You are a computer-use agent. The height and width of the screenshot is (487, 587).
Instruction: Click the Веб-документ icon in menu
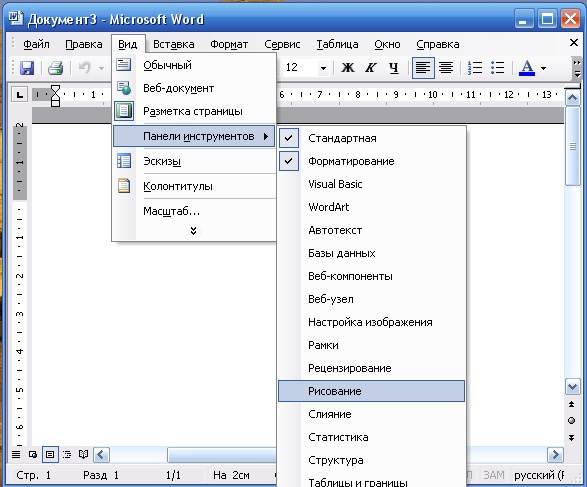click(x=124, y=88)
